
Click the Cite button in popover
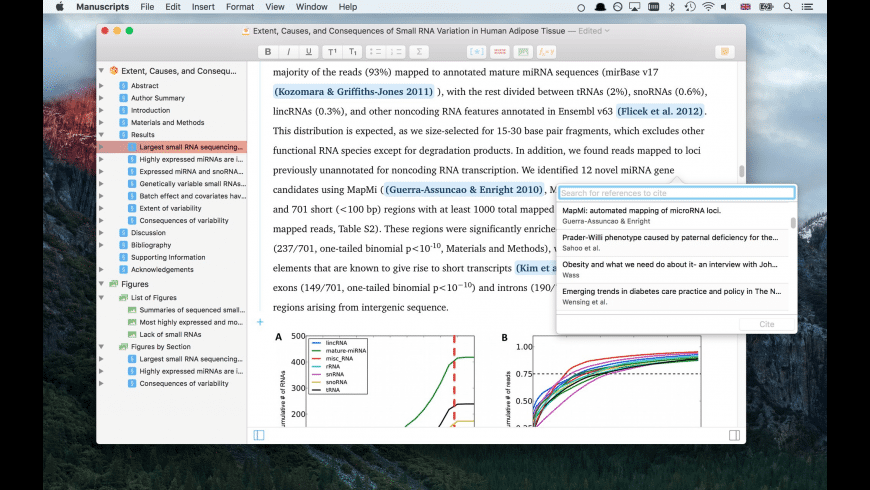coord(767,324)
